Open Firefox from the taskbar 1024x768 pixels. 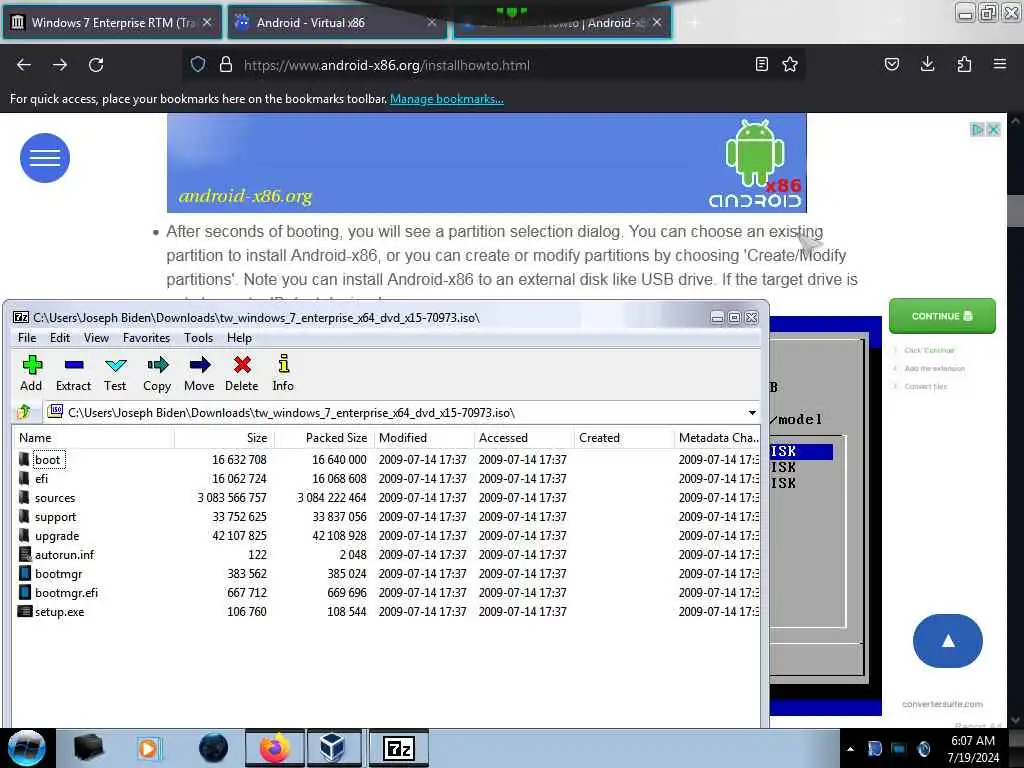click(x=275, y=748)
